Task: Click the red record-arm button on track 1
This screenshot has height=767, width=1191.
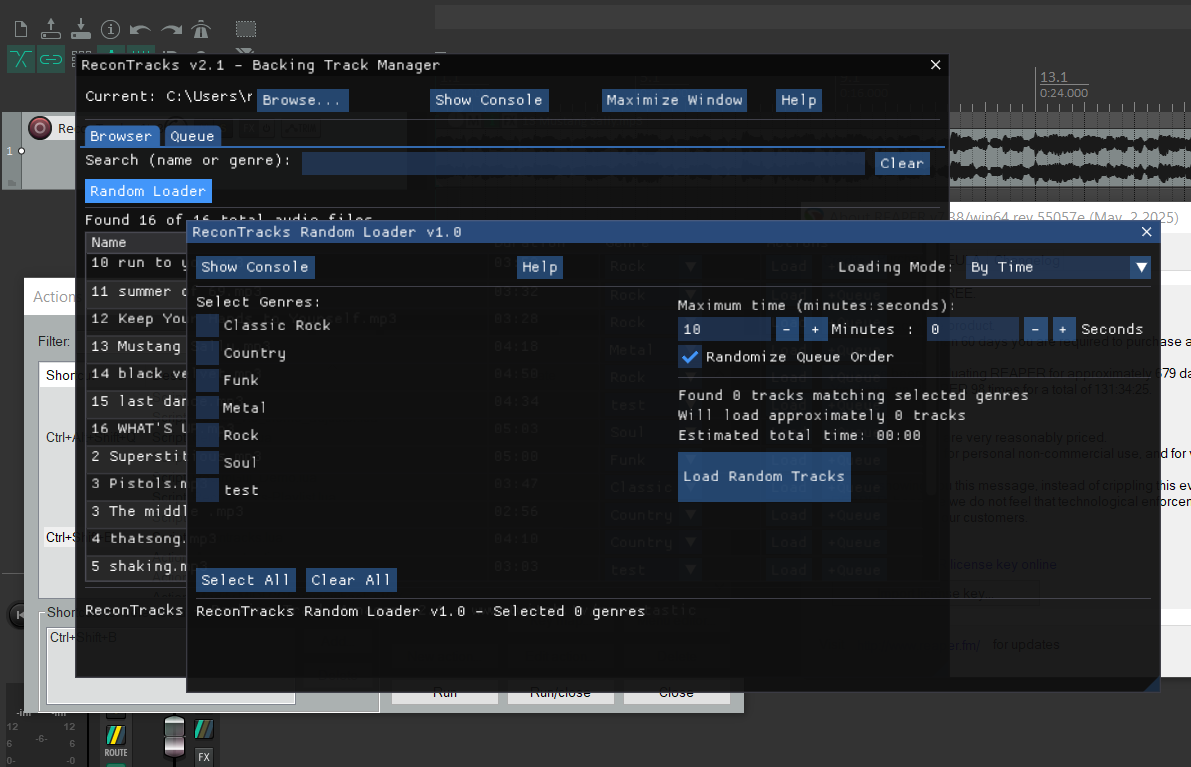Action: [x=39, y=128]
